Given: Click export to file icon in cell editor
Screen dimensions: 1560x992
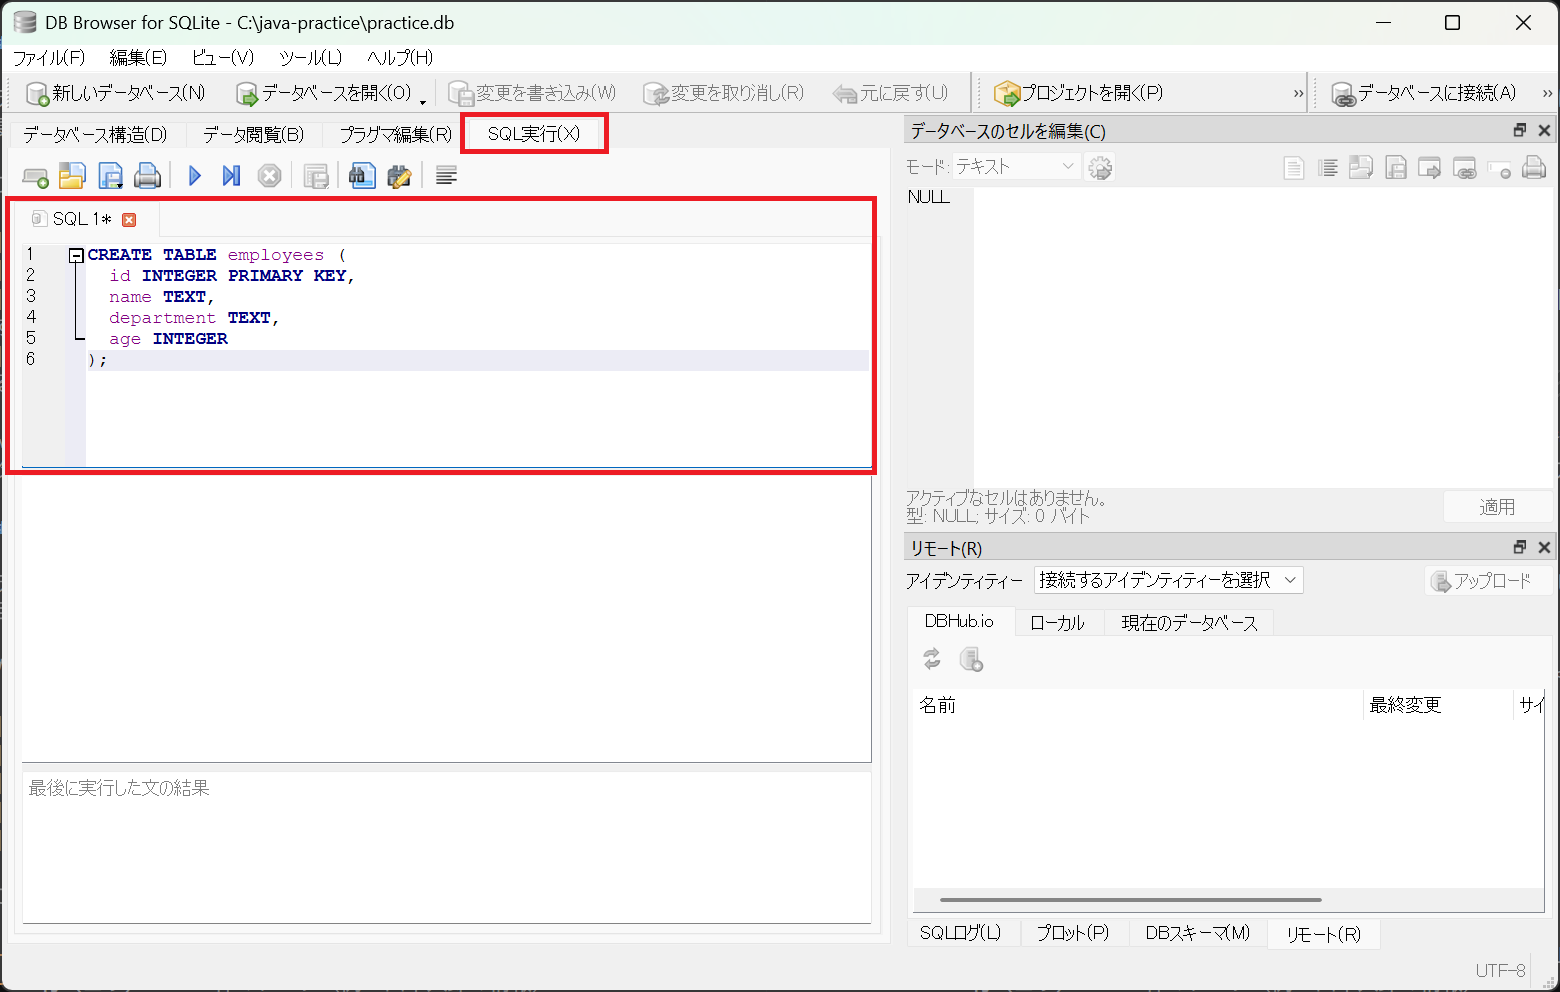Looking at the screenshot, I should [1396, 168].
